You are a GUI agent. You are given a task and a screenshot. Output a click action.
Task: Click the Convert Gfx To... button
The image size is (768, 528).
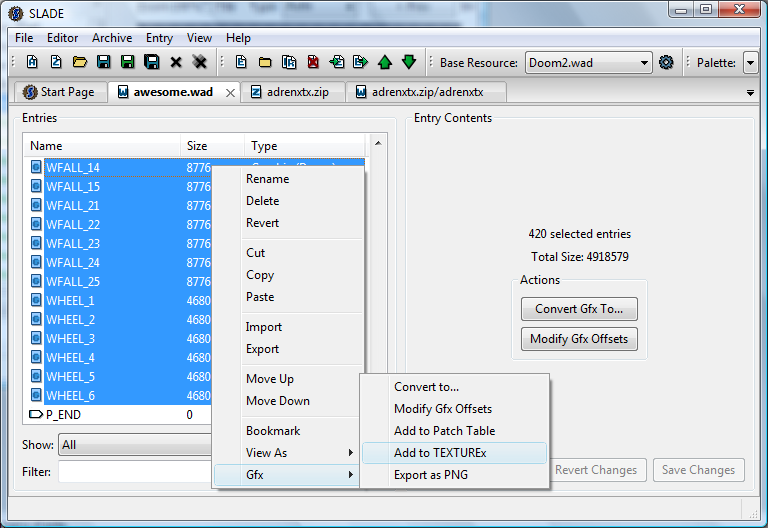pos(579,309)
